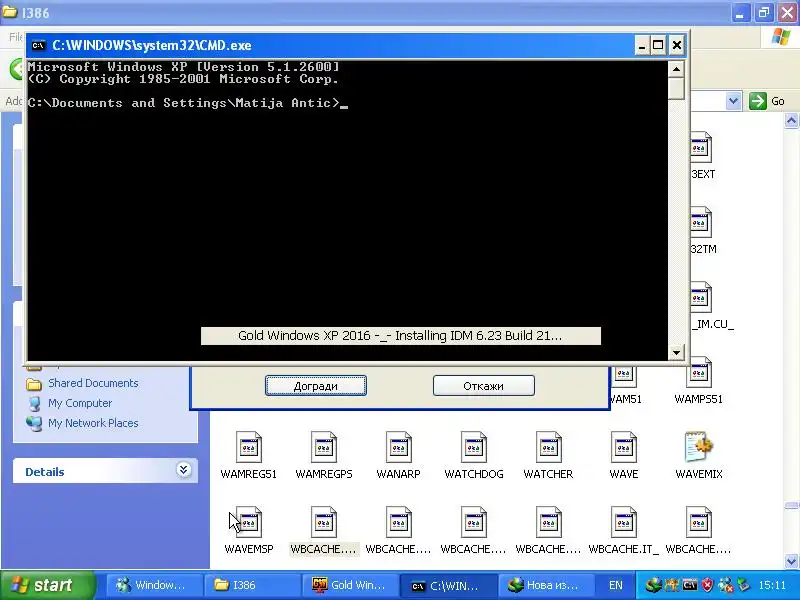The height and width of the screenshot is (600, 800).
Task: Open CMD window system menu icon
Action: (x=38, y=45)
